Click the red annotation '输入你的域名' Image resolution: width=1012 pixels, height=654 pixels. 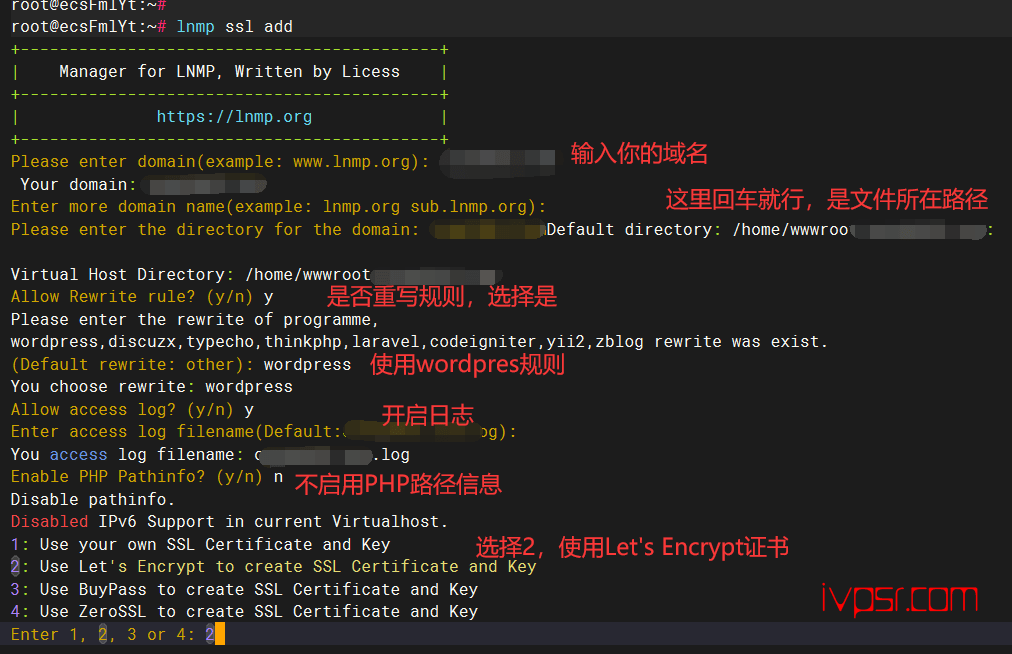[639, 154]
